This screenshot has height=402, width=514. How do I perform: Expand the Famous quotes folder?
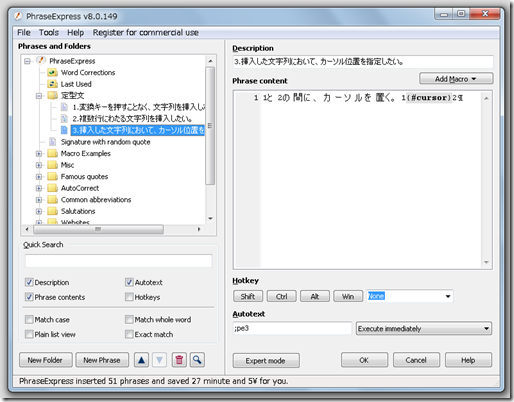pyautogui.click(x=39, y=177)
